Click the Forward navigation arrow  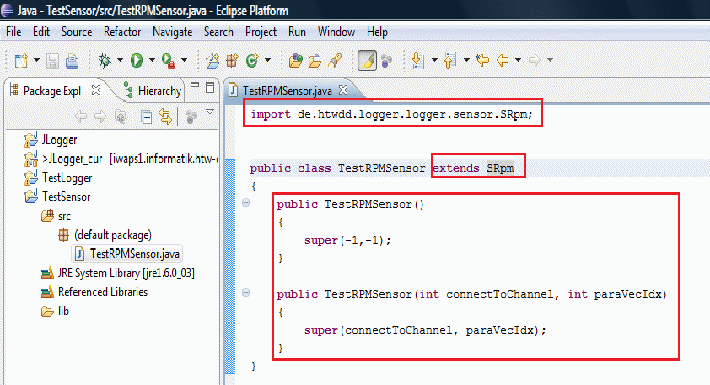535,60
